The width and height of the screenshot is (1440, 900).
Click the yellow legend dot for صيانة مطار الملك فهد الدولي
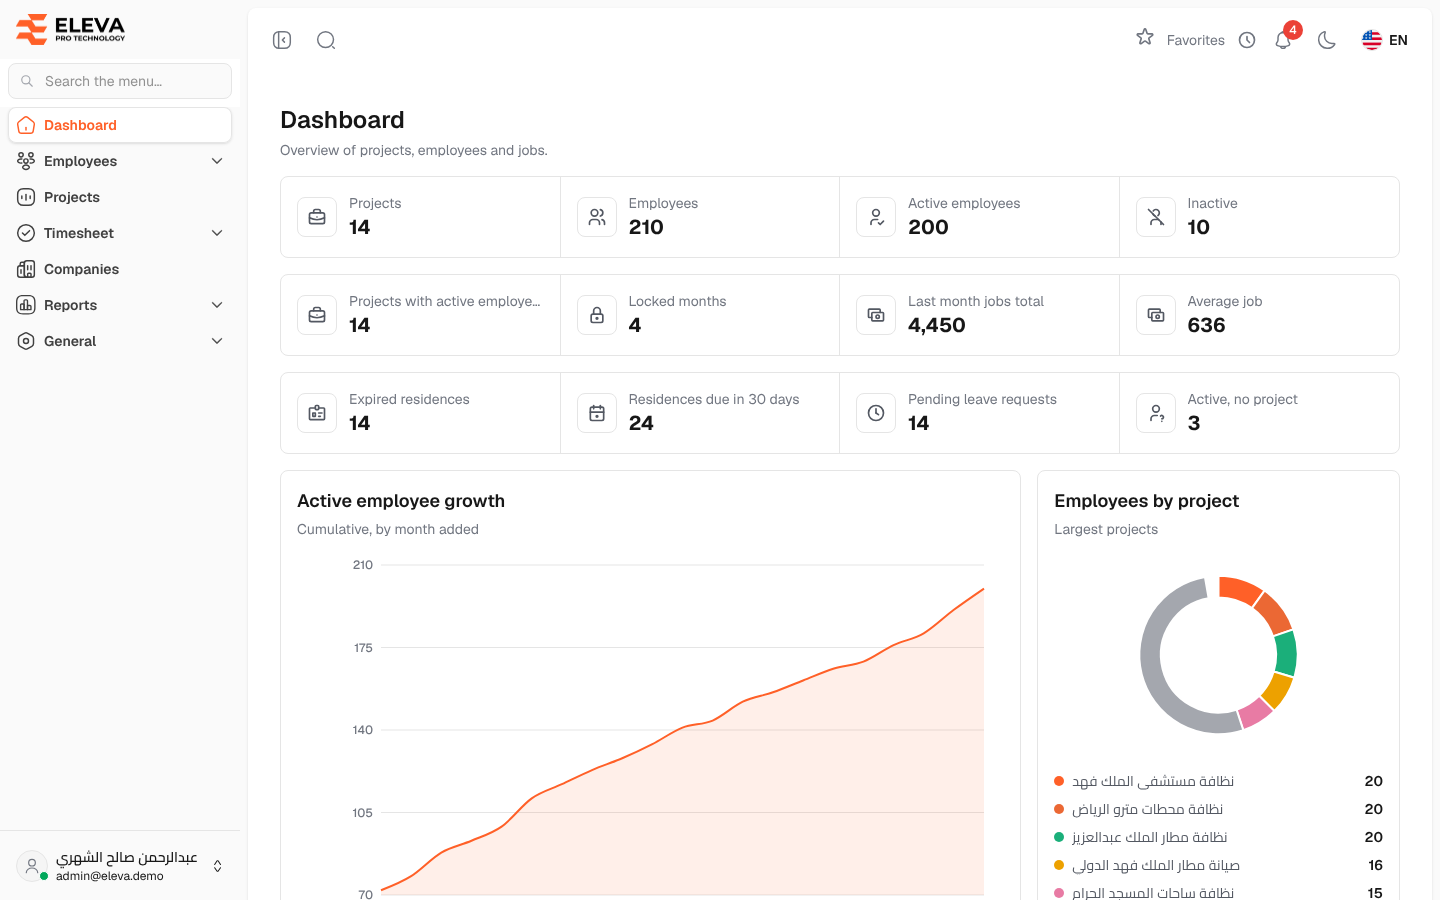[1059, 865]
